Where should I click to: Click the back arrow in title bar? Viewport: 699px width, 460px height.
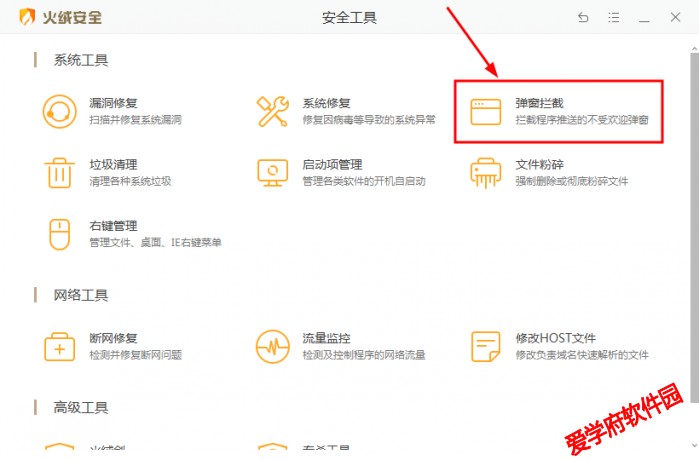tap(583, 17)
